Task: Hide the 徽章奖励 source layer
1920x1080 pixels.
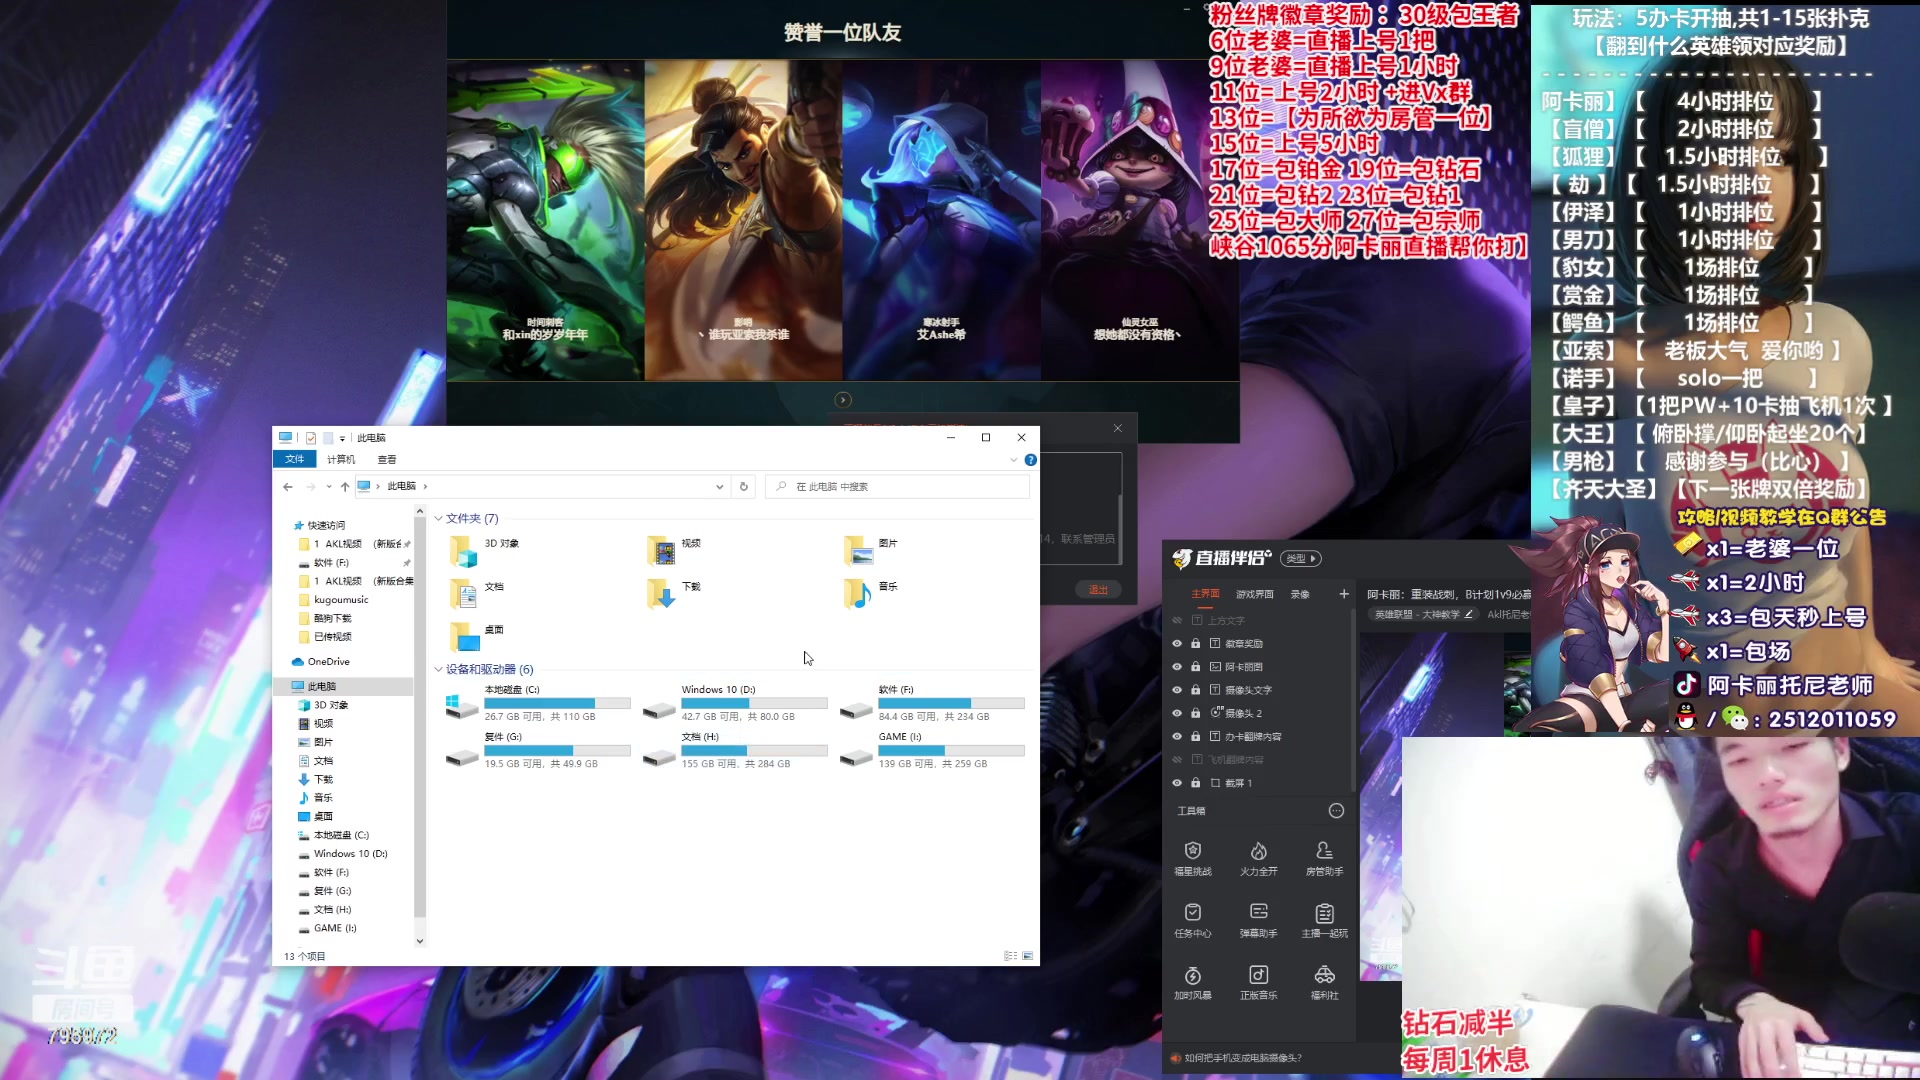Action: pyautogui.click(x=1177, y=644)
